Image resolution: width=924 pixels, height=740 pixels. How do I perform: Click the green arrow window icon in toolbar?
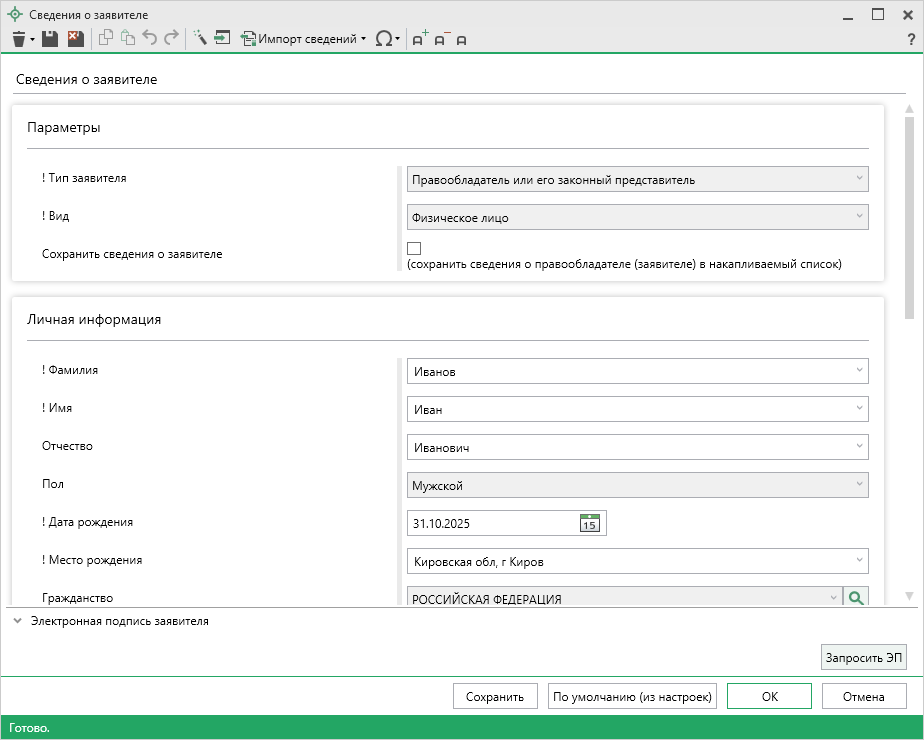(x=223, y=39)
